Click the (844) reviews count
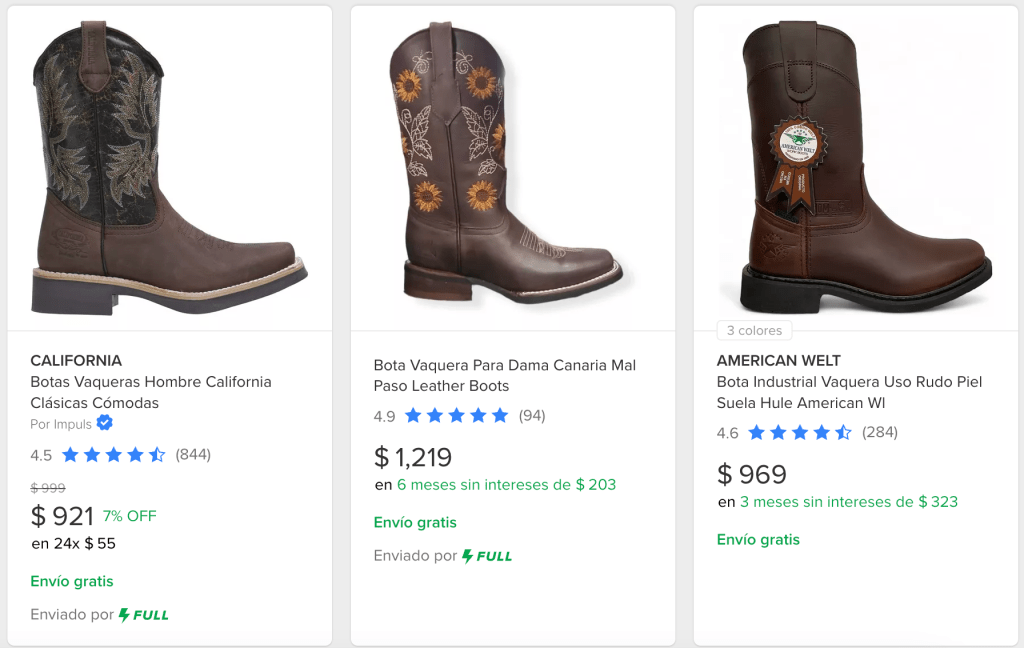 (x=193, y=455)
